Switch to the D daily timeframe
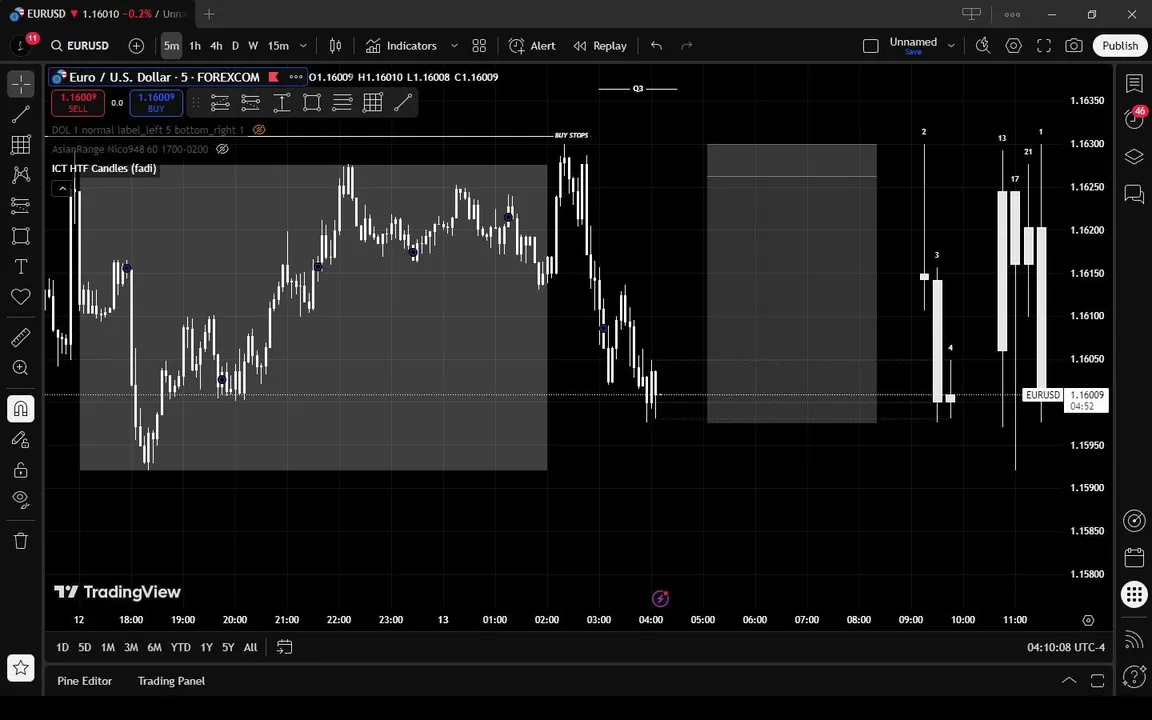Viewport: 1152px width, 720px height. (x=235, y=46)
